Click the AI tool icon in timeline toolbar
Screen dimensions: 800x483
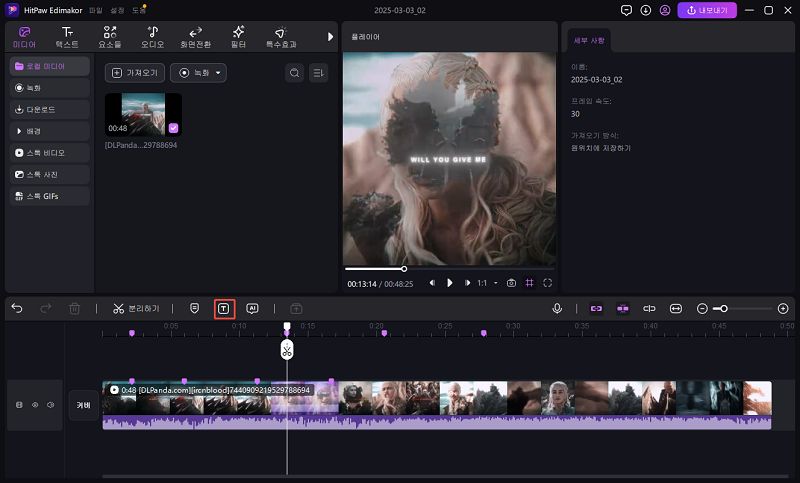252,308
